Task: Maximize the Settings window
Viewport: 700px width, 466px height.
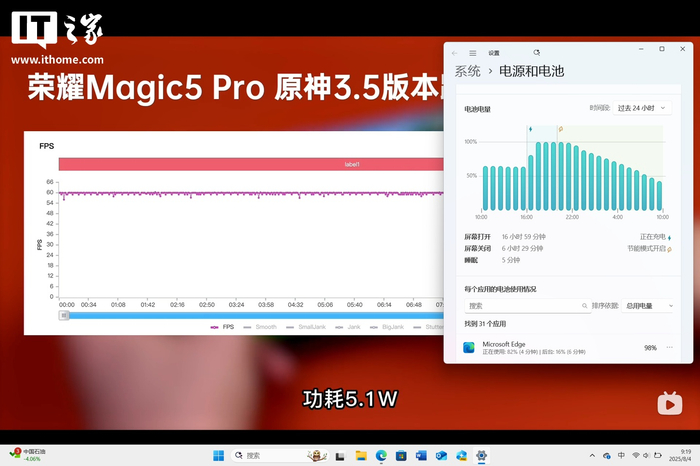Action: (x=662, y=49)
